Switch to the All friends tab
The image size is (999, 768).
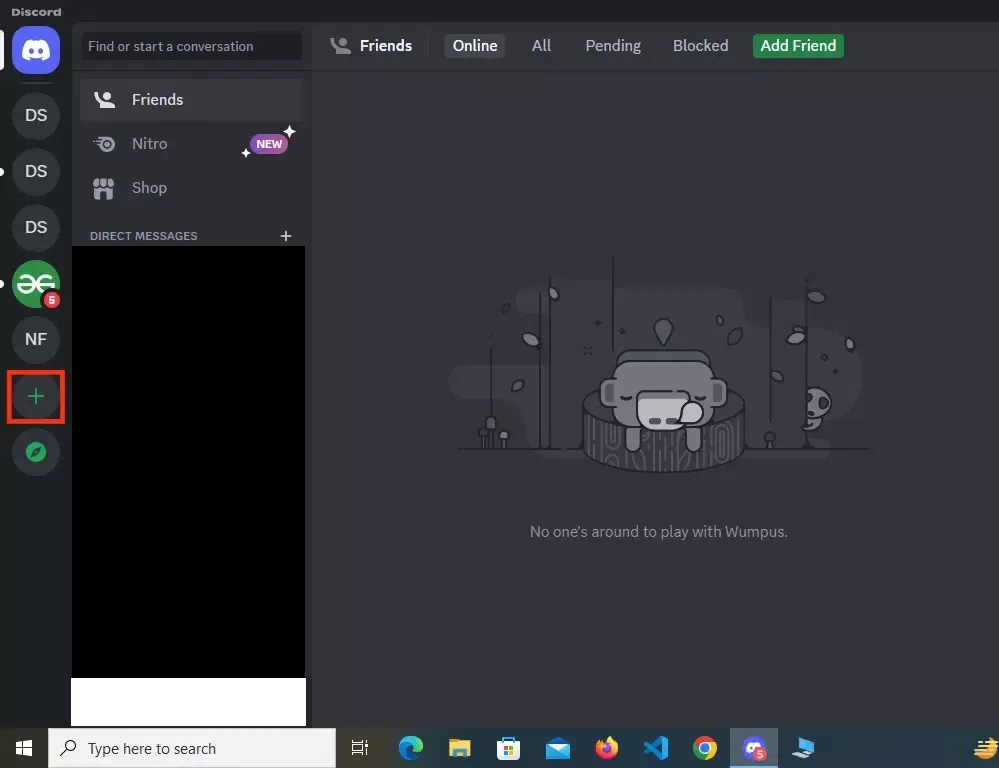coord(542,46)
